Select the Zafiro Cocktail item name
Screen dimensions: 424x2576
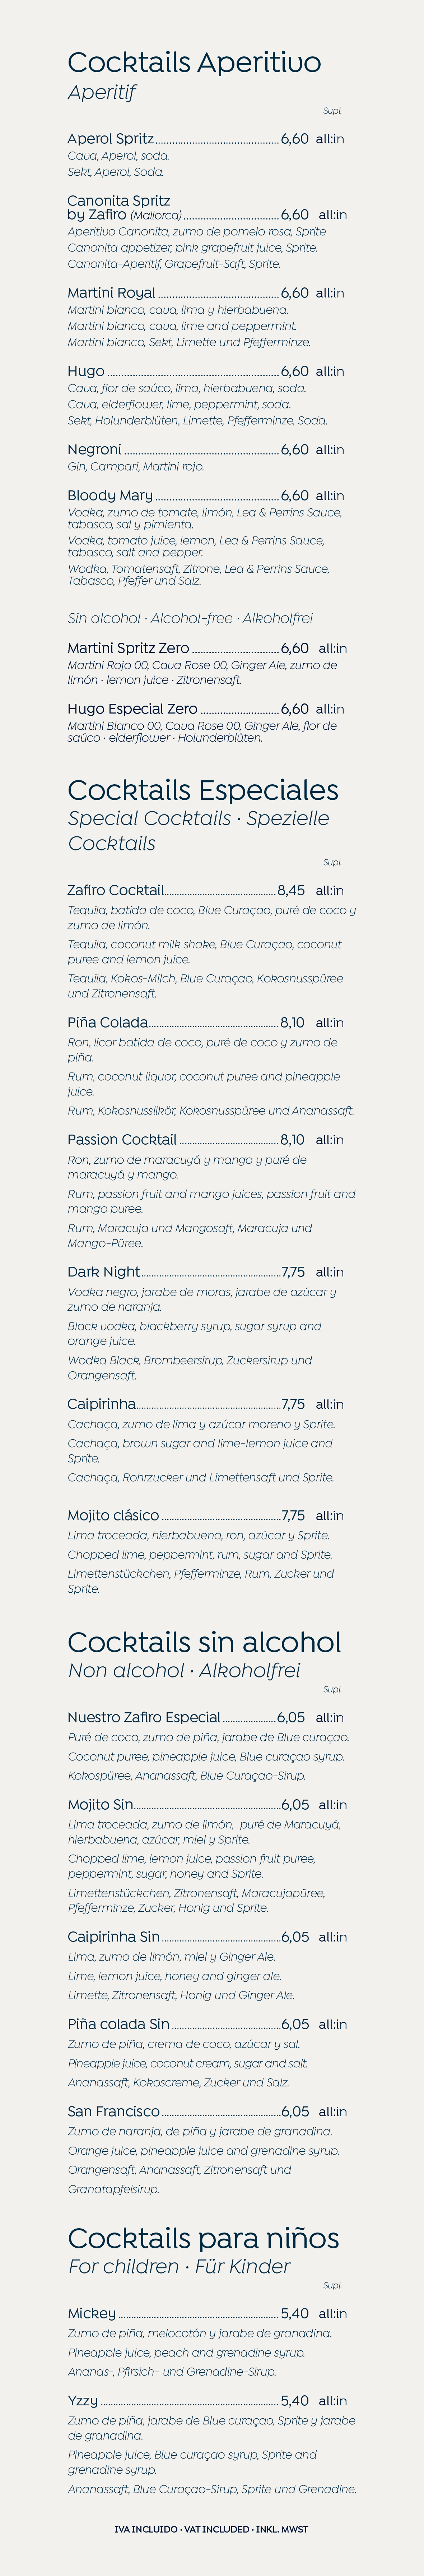[115, 890]
